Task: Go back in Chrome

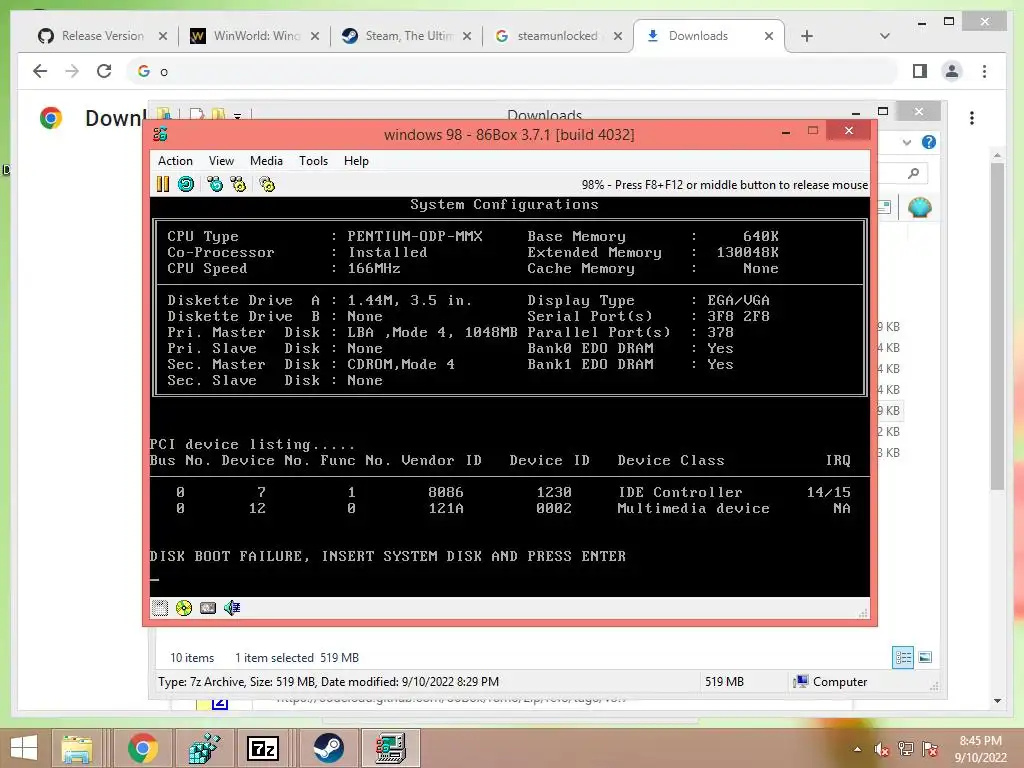Action: pos(40,71)
